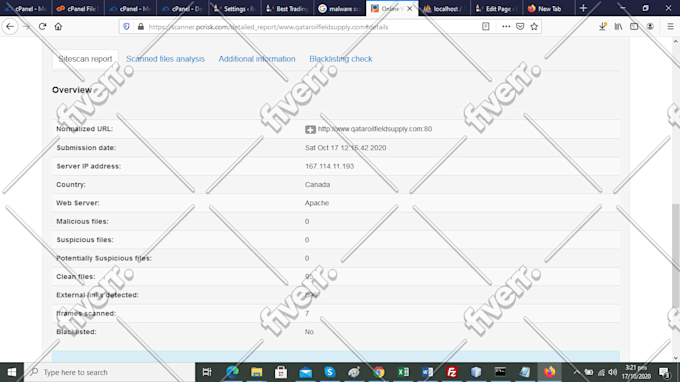
Task: Reload the current page
Action: coord(42,26)
